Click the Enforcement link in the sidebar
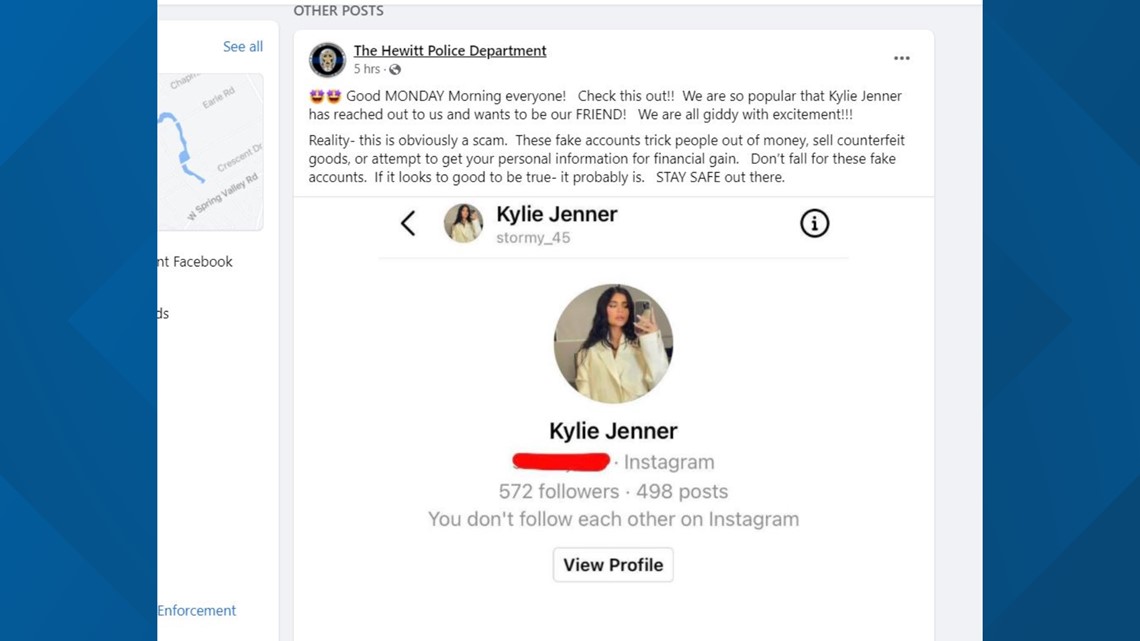 [196, 610]
